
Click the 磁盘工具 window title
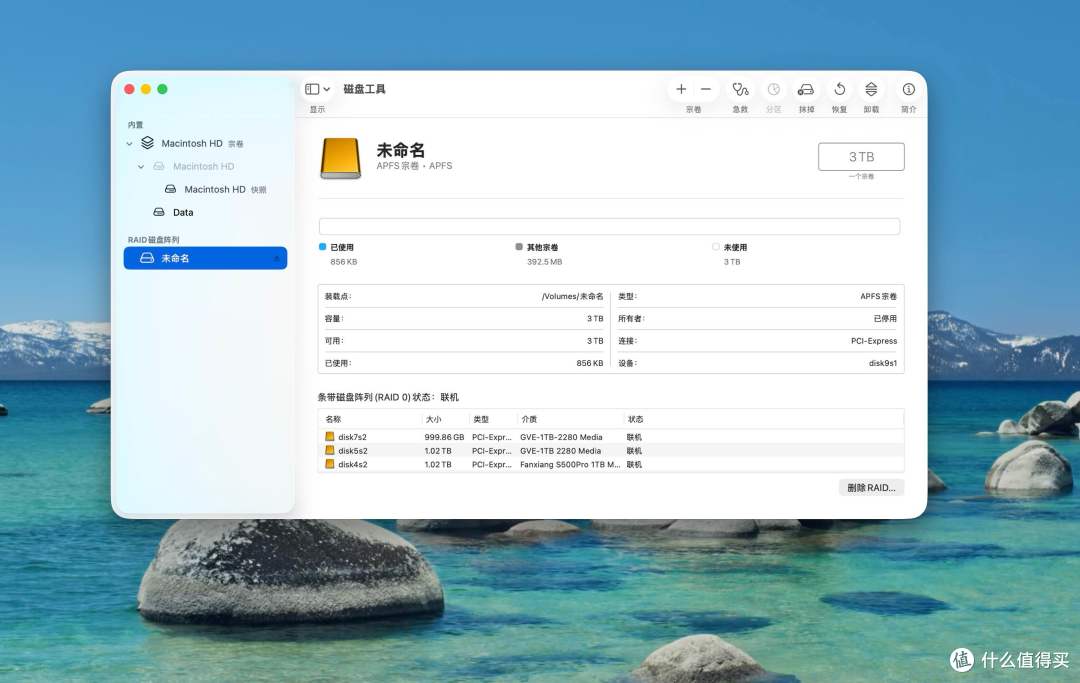click(x=364, y=89)
